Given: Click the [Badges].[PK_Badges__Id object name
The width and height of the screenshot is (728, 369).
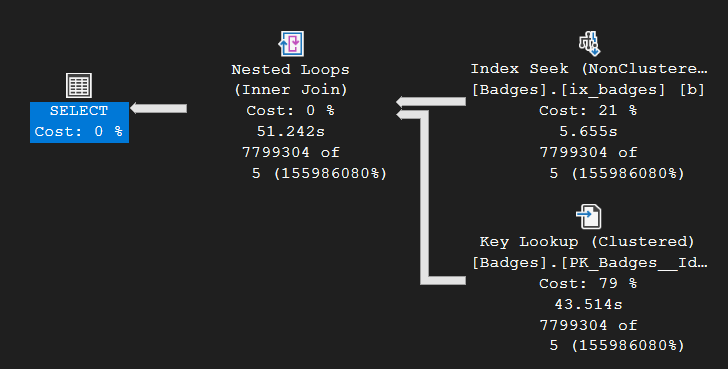Looking at the screenshot, I should 590,263.
